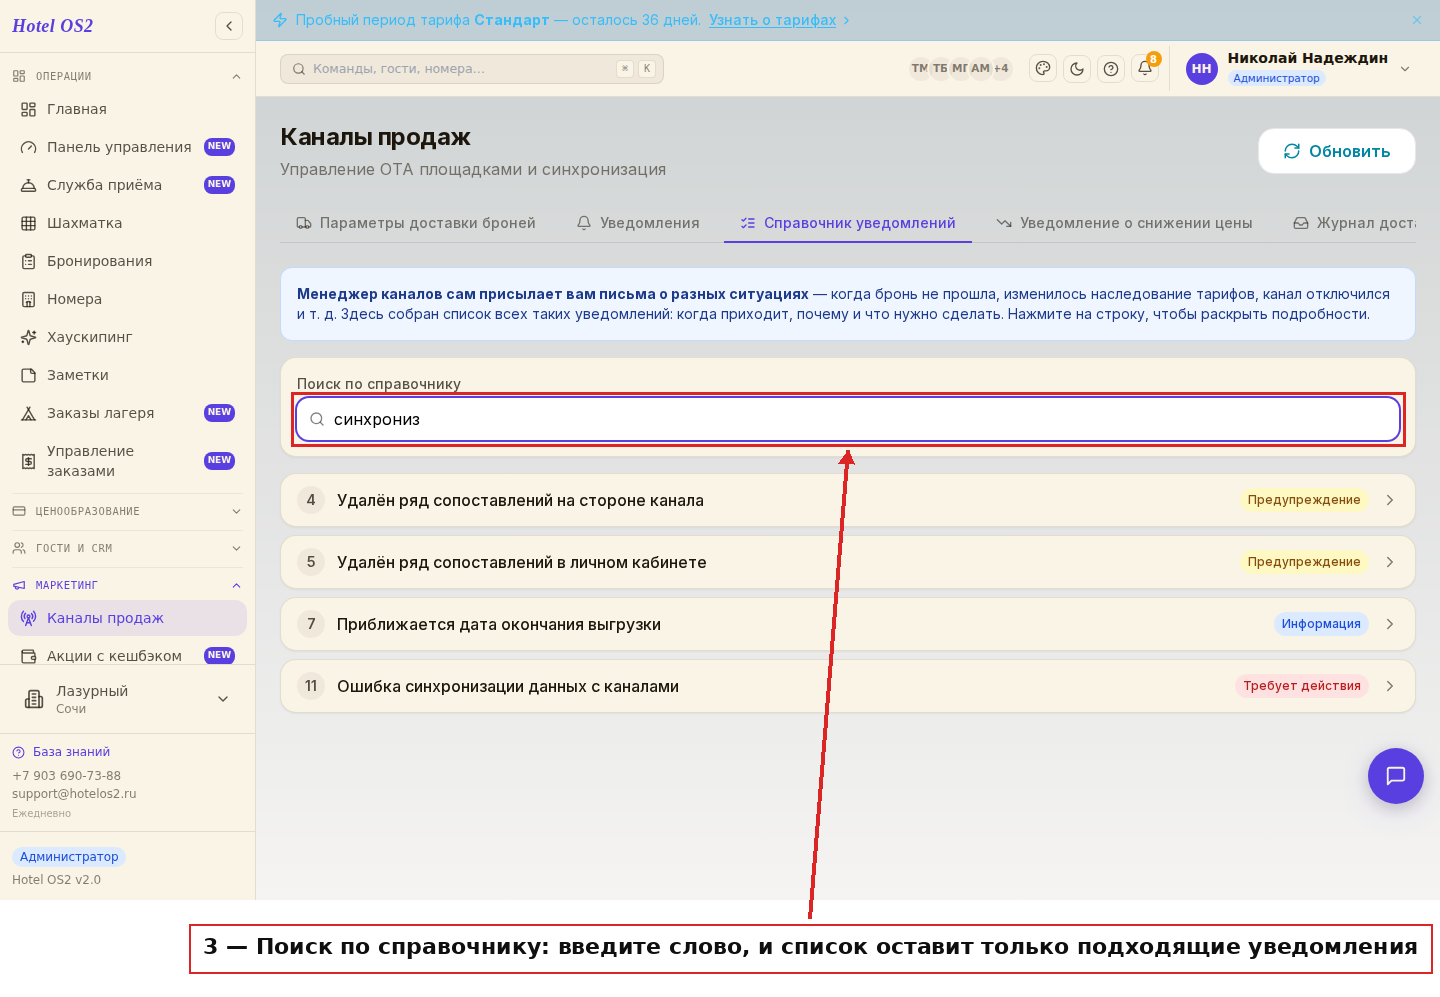
Task: Open the chat support floating button
Action: pos(1396,776)
